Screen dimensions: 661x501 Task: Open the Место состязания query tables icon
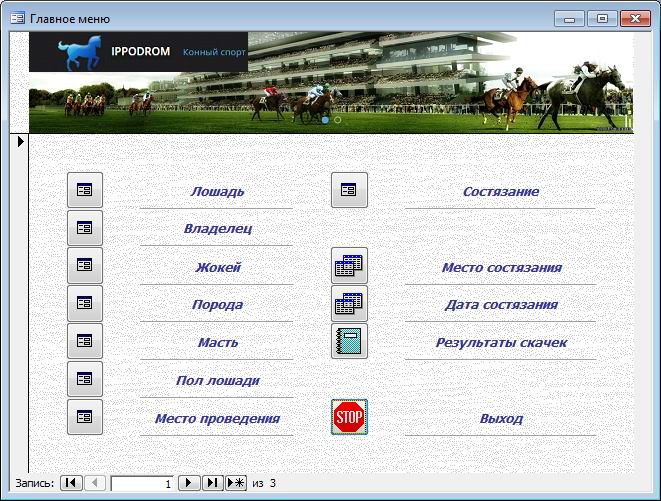click(x=349, y=265)
